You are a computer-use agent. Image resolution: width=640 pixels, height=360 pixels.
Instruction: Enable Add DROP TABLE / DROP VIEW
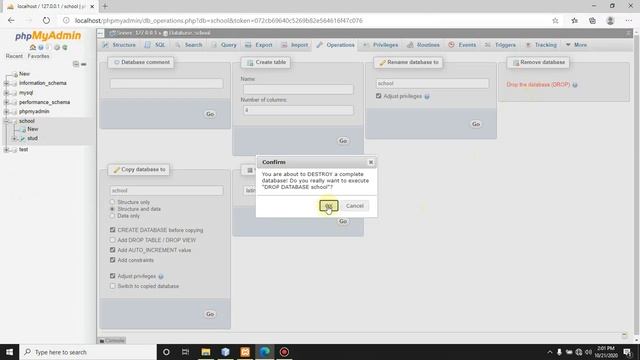click(113, 240)
